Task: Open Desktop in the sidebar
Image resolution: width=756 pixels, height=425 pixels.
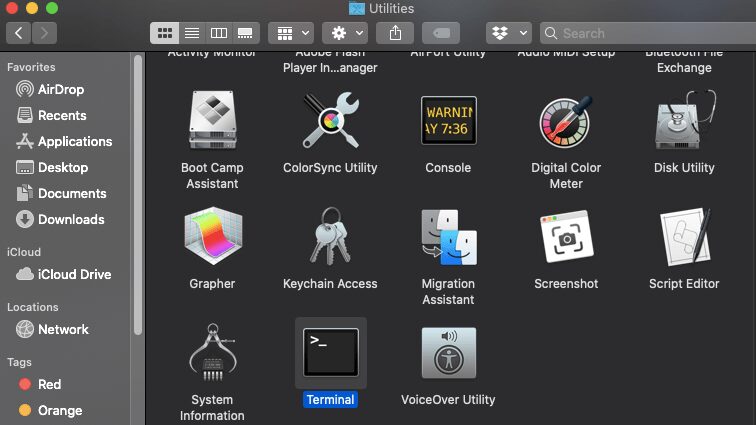Action: tap(53, 167)
